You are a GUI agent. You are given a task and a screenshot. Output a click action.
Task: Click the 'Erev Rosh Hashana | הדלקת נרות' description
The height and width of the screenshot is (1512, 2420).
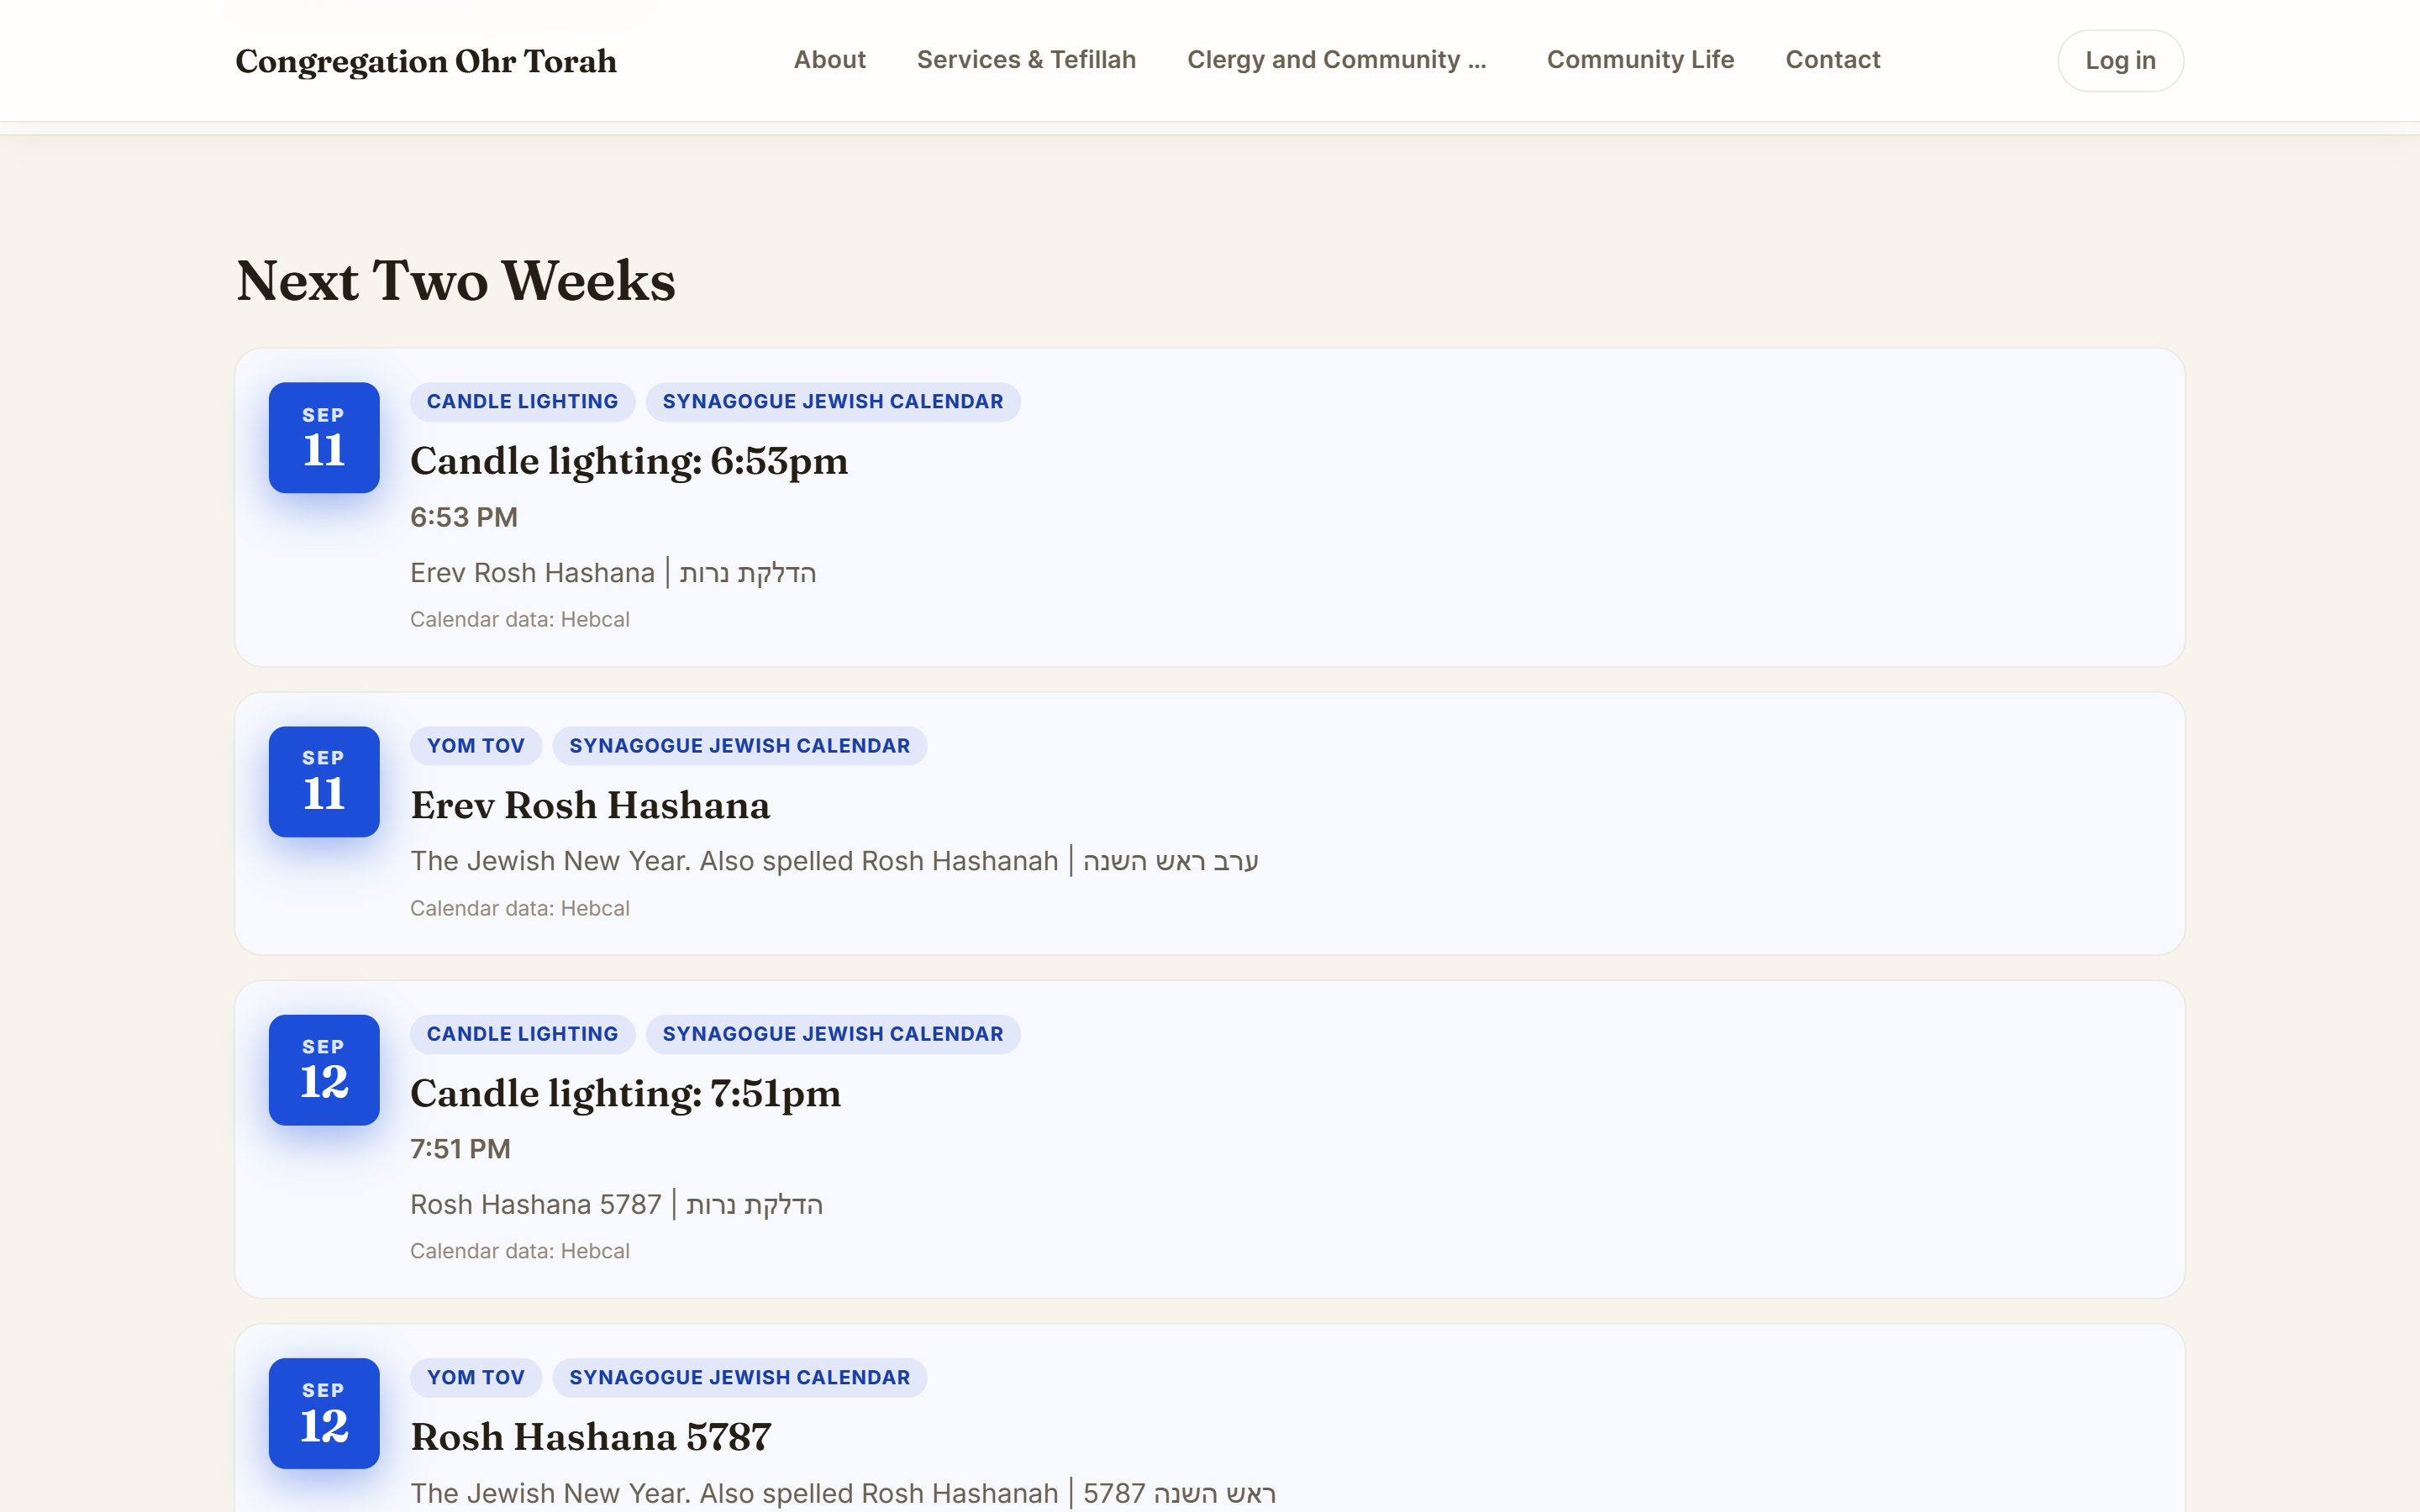pyautogui.click(x=613, y=573)
